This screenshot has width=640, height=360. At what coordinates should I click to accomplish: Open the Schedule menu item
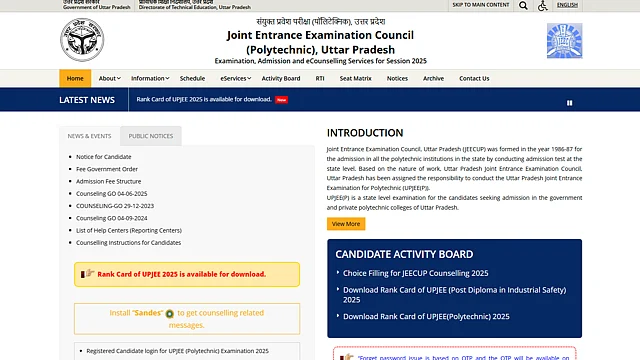(192, 78)
